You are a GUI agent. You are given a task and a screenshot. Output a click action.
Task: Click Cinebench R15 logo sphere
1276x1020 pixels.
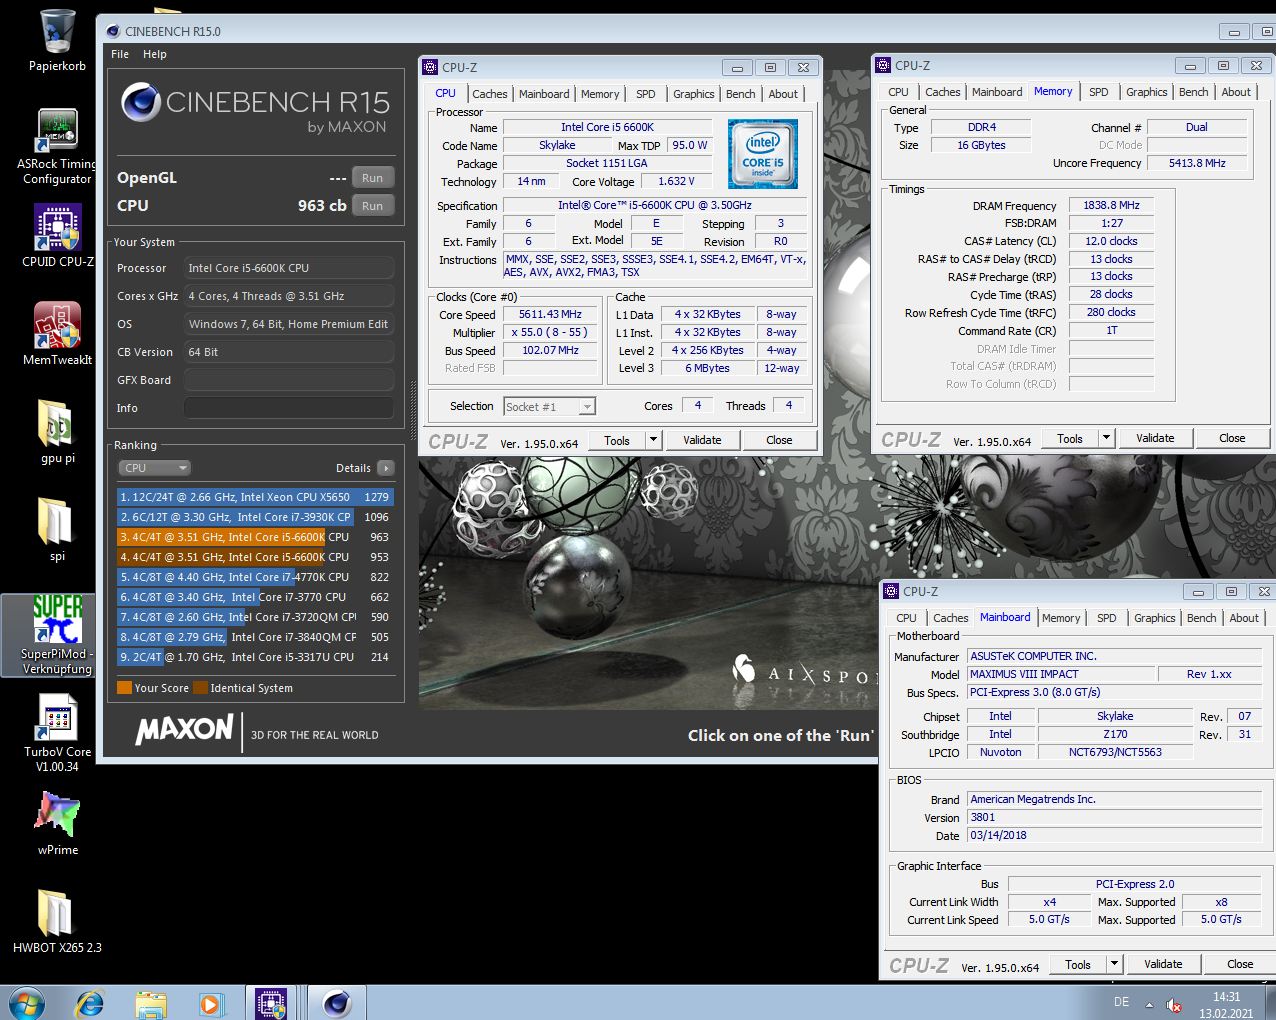coord(141,103)
